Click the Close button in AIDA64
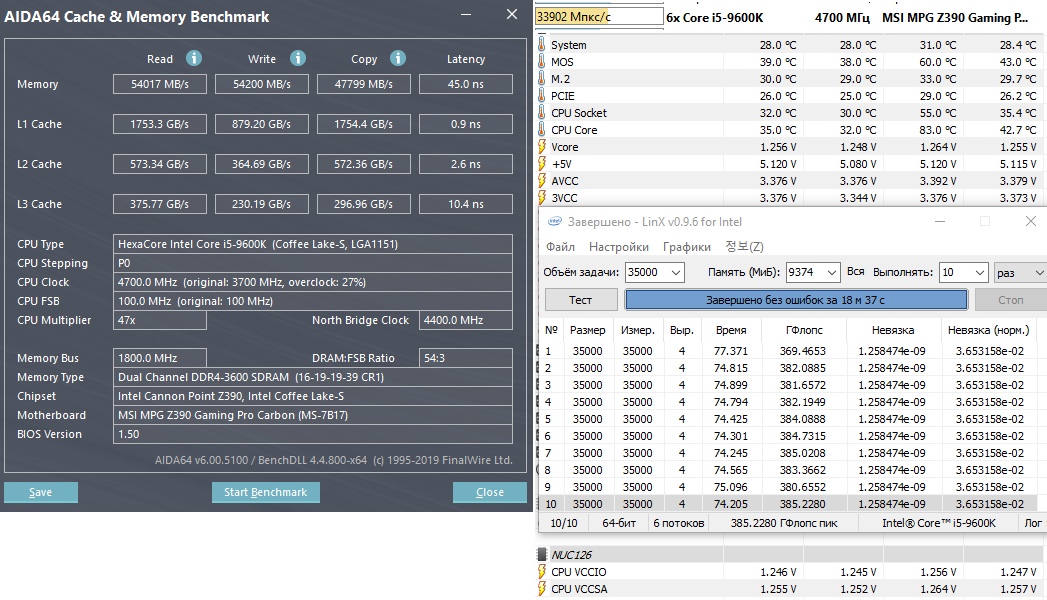Screen dimensions: 1047x600 coord(489,492)
